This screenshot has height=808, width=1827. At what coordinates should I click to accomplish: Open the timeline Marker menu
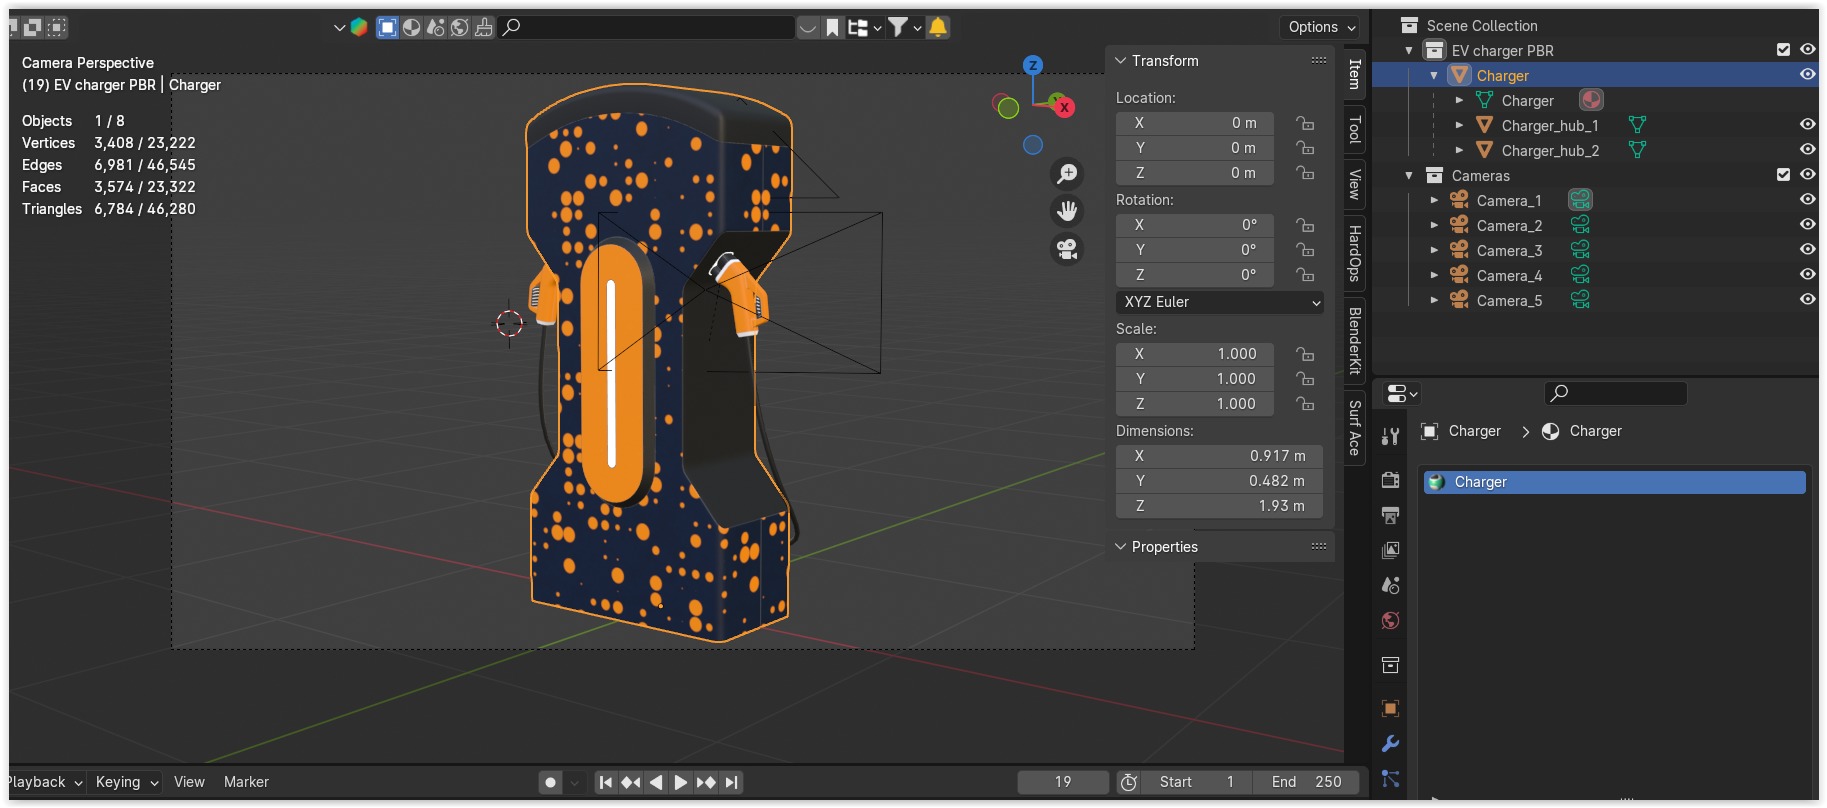click(246, 782)
